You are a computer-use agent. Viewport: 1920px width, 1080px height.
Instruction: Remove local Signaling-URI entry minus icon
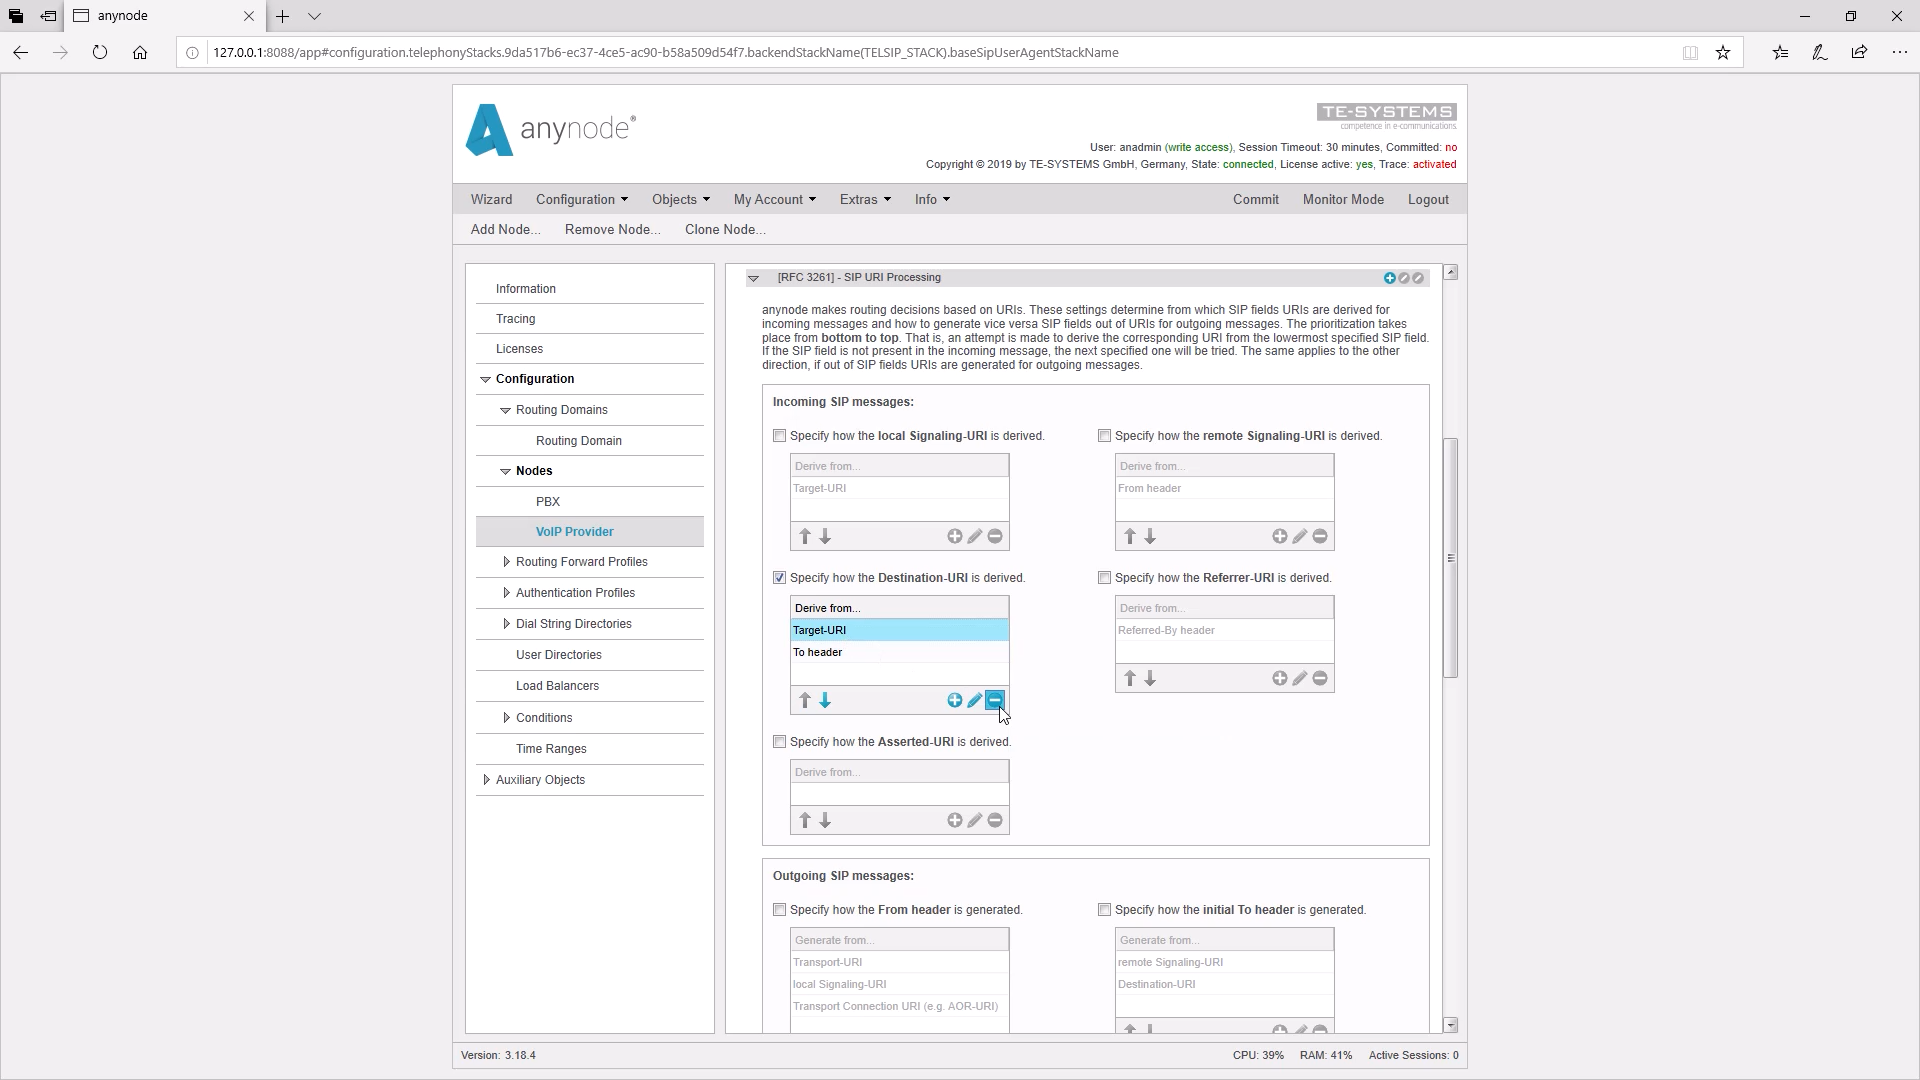(x=994, y=537)
